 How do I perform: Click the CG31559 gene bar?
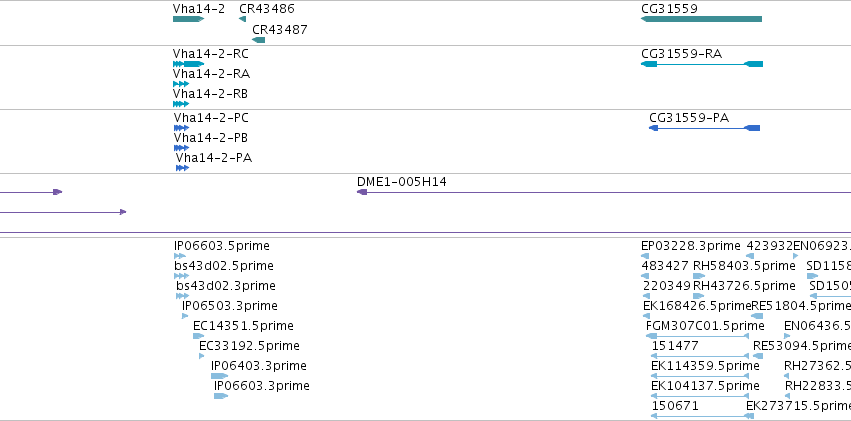point(701,19)
